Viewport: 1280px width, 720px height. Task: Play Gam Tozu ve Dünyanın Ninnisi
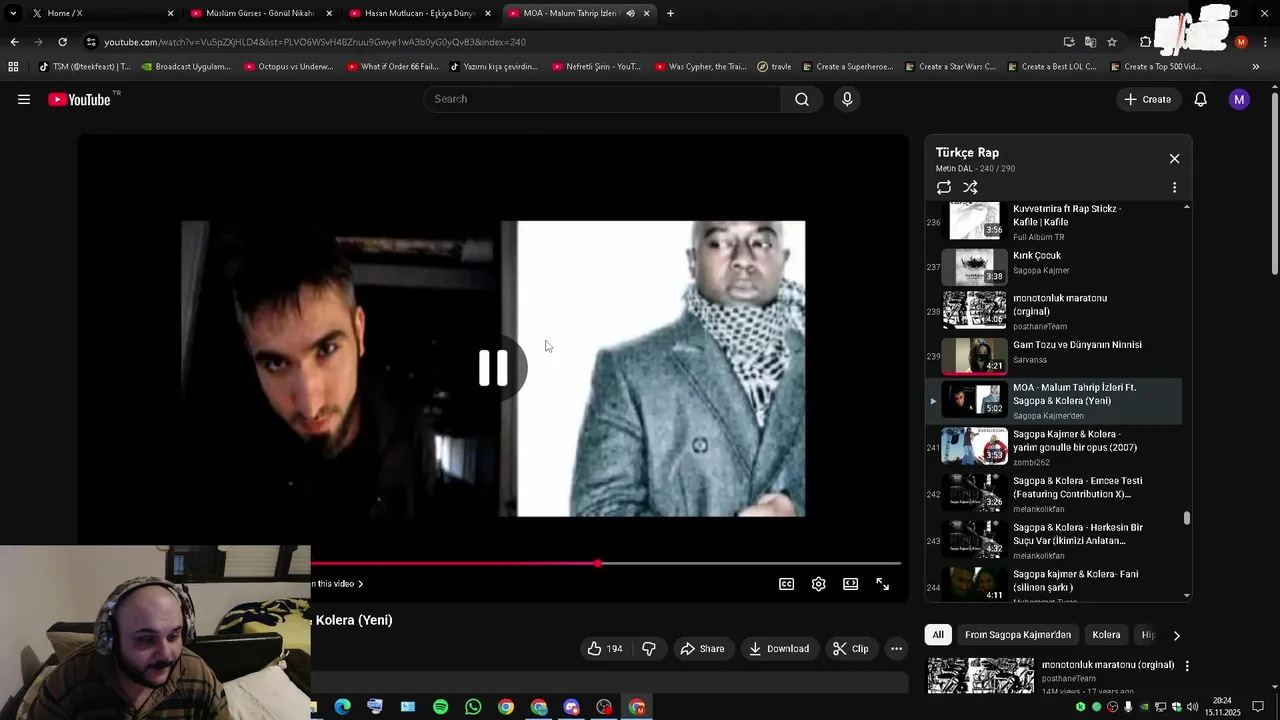pyautogui.click(x=1055, y=355)
